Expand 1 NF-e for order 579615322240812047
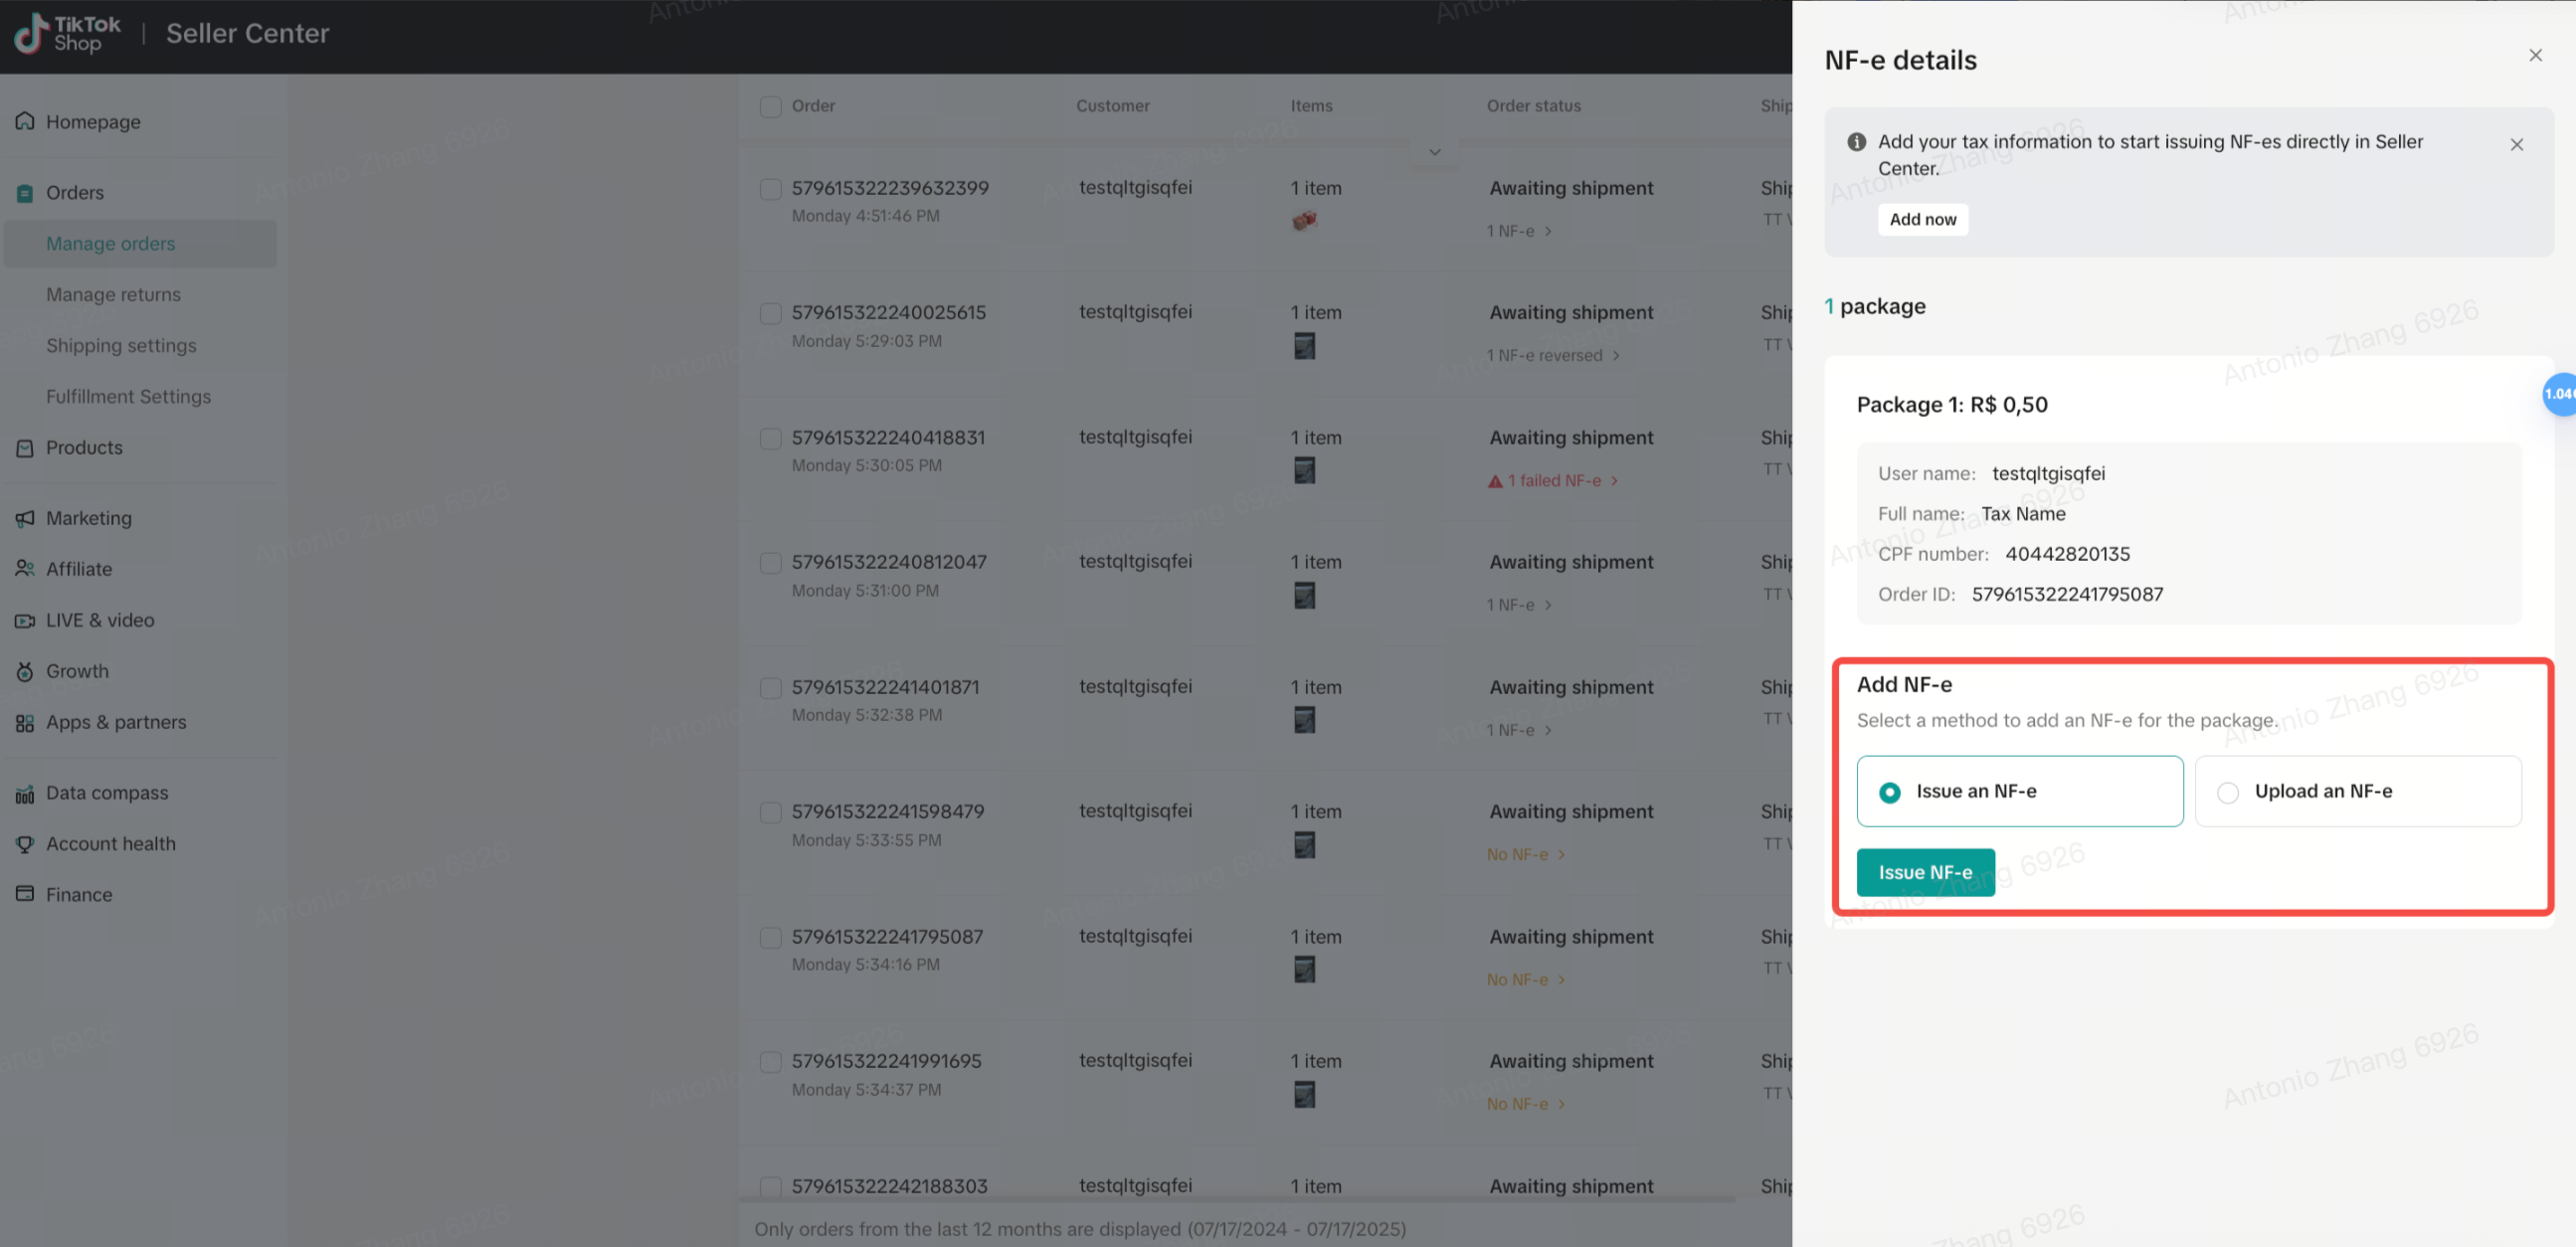The height and width of the screenshot is (1247, 2576). click(x=1518, y=605)
